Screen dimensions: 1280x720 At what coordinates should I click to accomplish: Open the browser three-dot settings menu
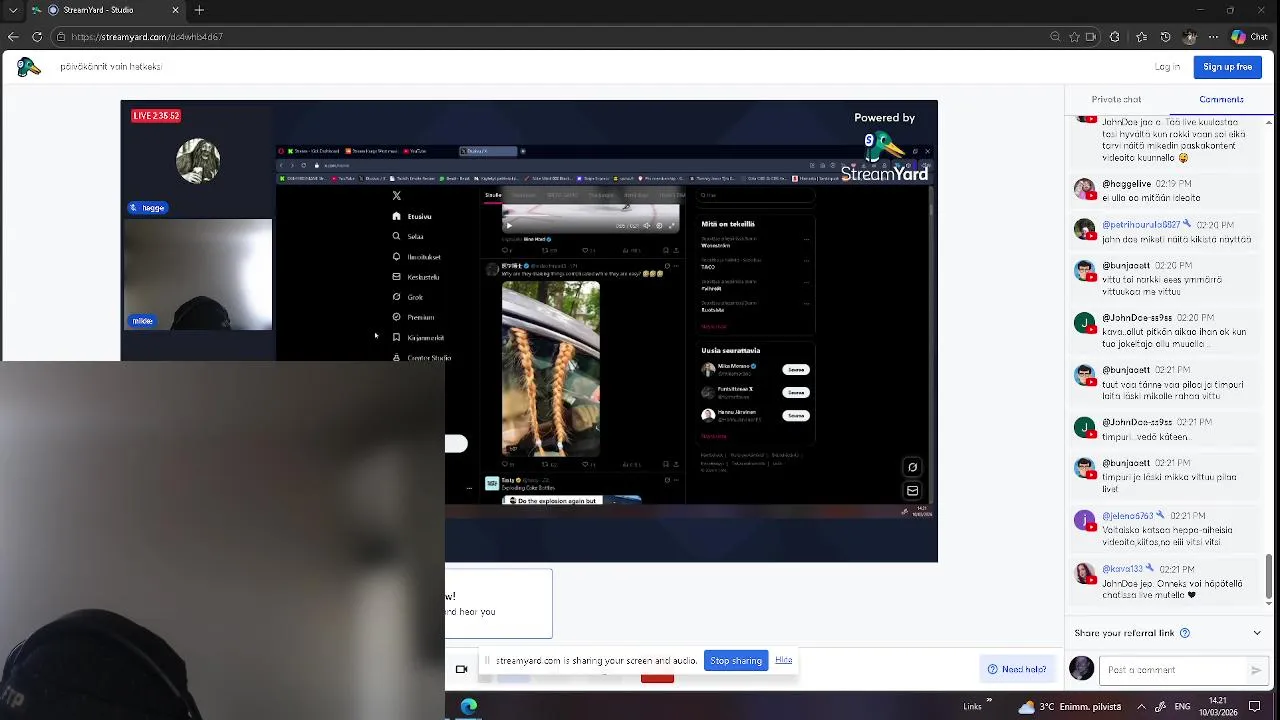point(1213,37)
